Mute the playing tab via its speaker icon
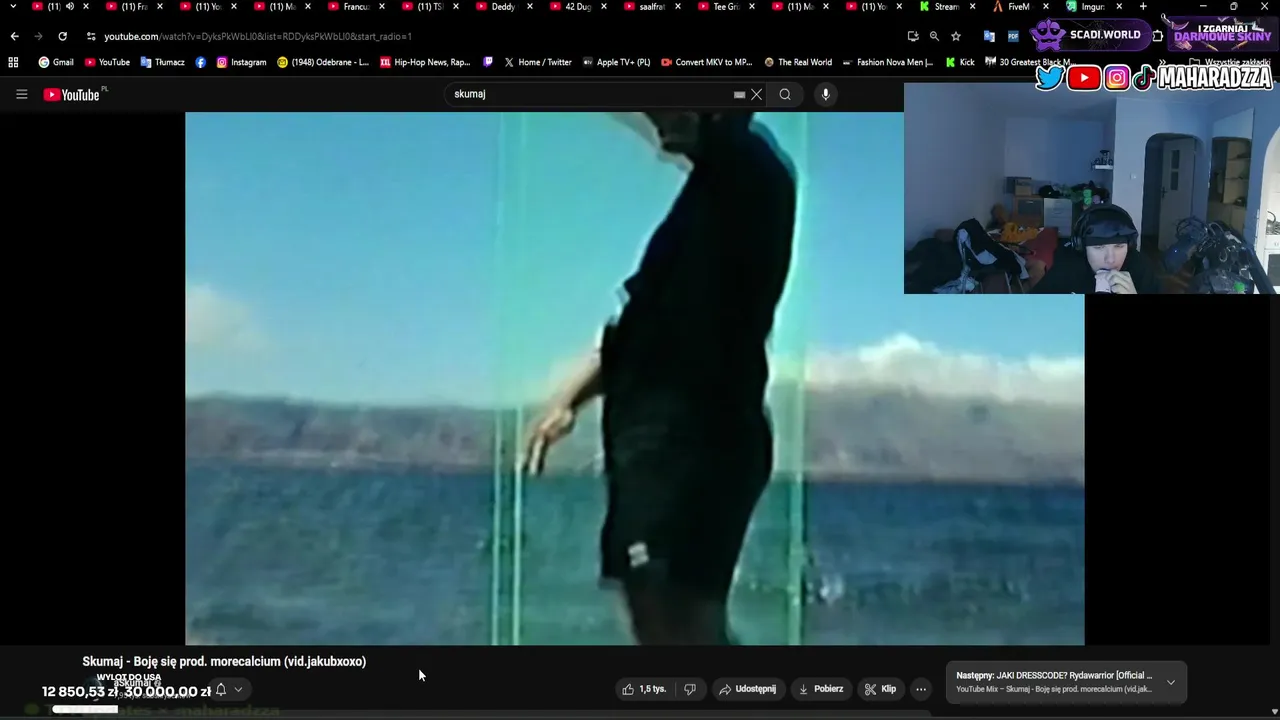This screenshot has height=720, width=1280. point(69,7)
